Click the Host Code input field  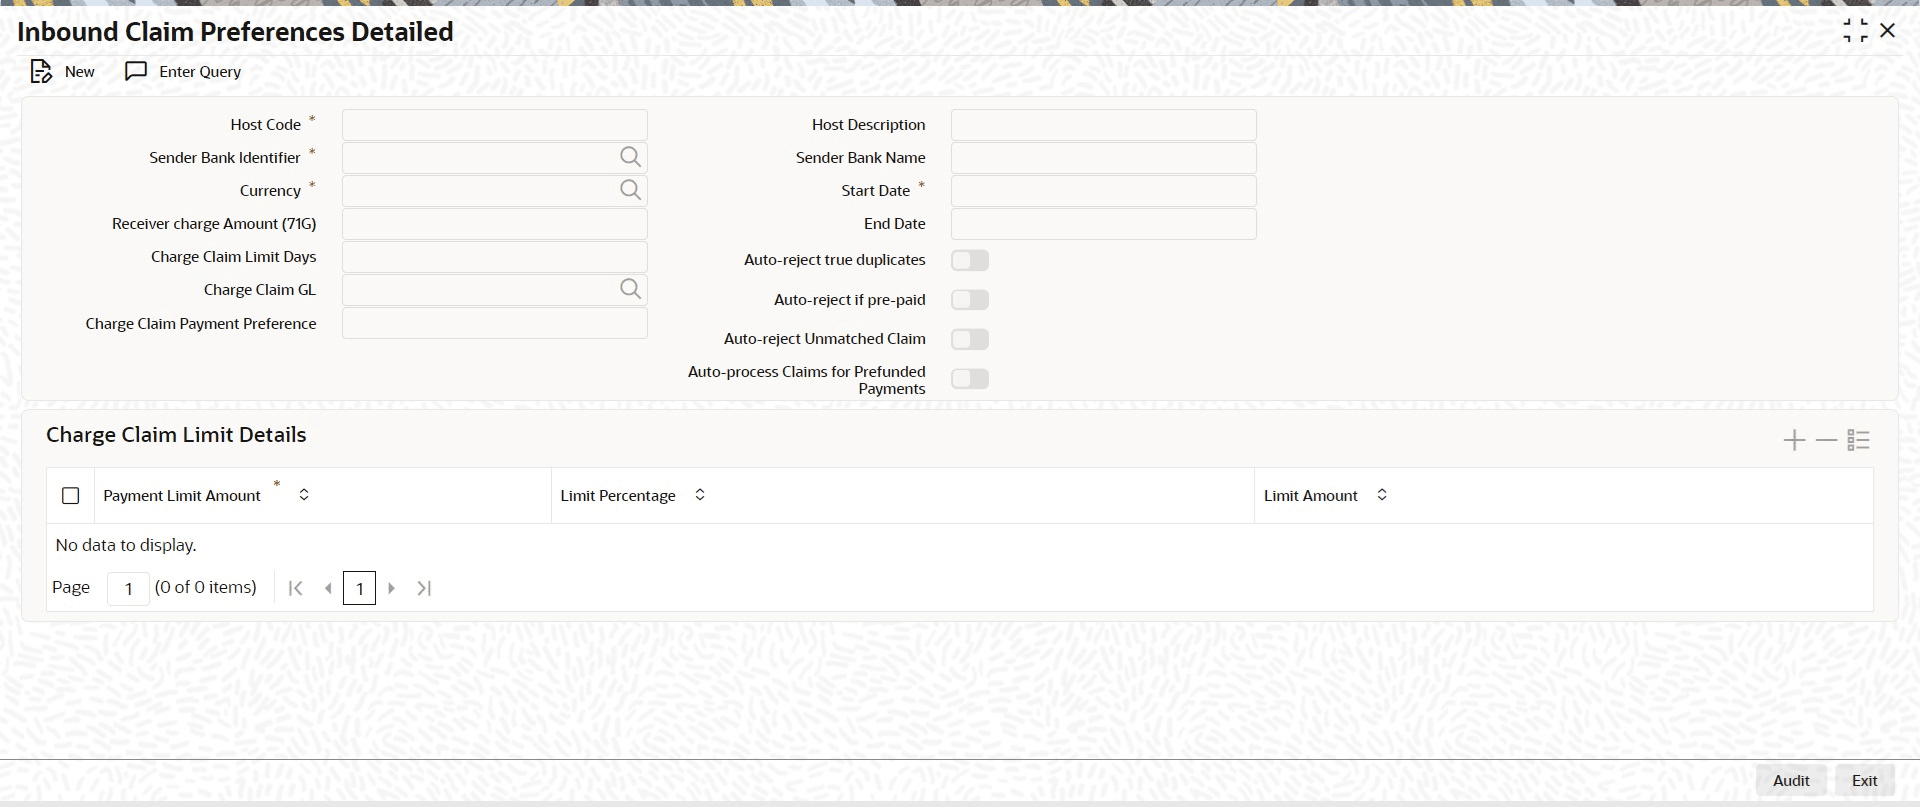[495, 125]
